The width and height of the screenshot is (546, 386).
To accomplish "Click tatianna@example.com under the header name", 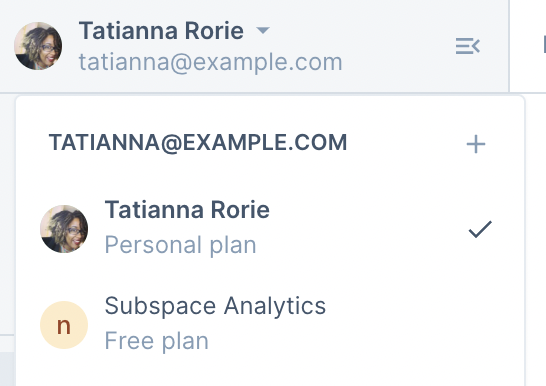I will pos(211,63).
